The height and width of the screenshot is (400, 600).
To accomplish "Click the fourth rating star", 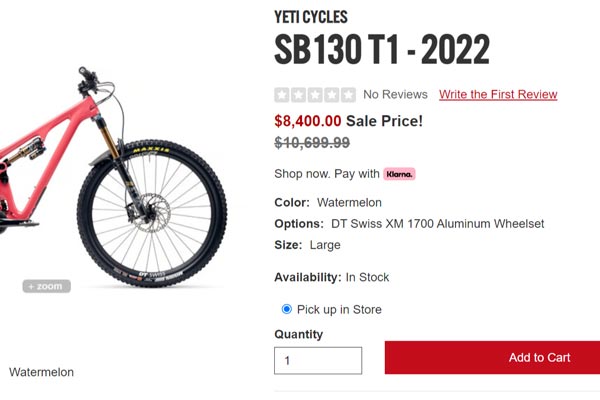I will (x=331, y=95).
